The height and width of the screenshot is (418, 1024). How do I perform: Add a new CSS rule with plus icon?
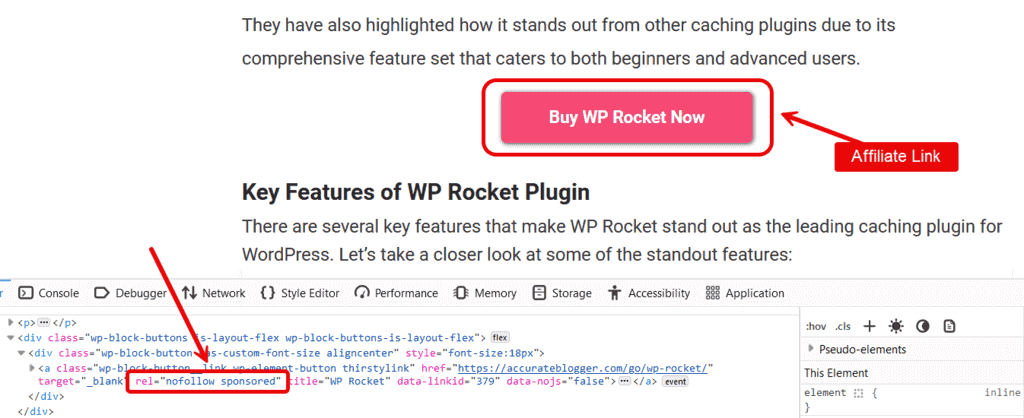[x=869, y=326]
